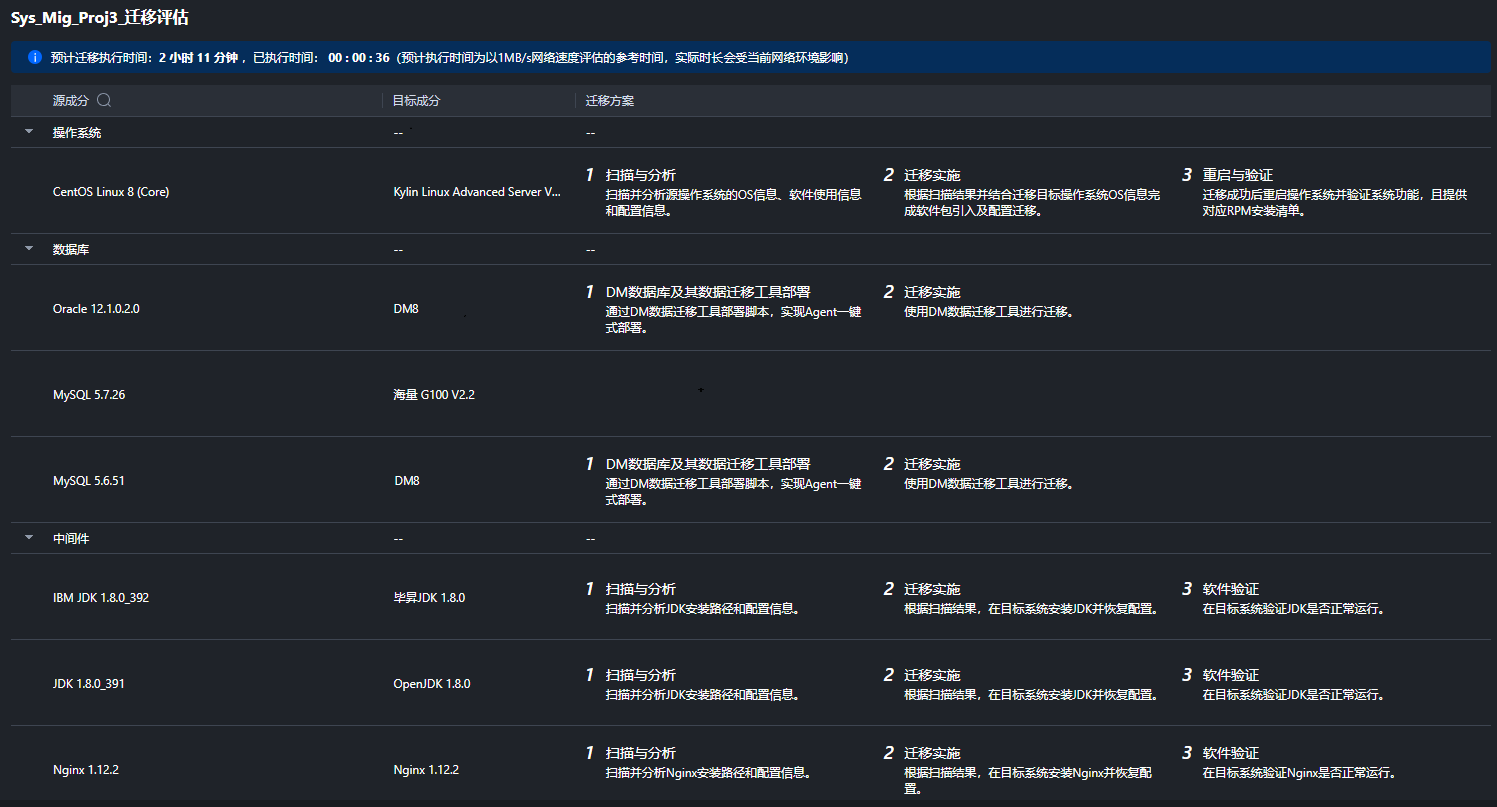The image size is (1497, 807).
Task: Click 迁移实施 step in the CentOS row
Action: tap(932, 175)
